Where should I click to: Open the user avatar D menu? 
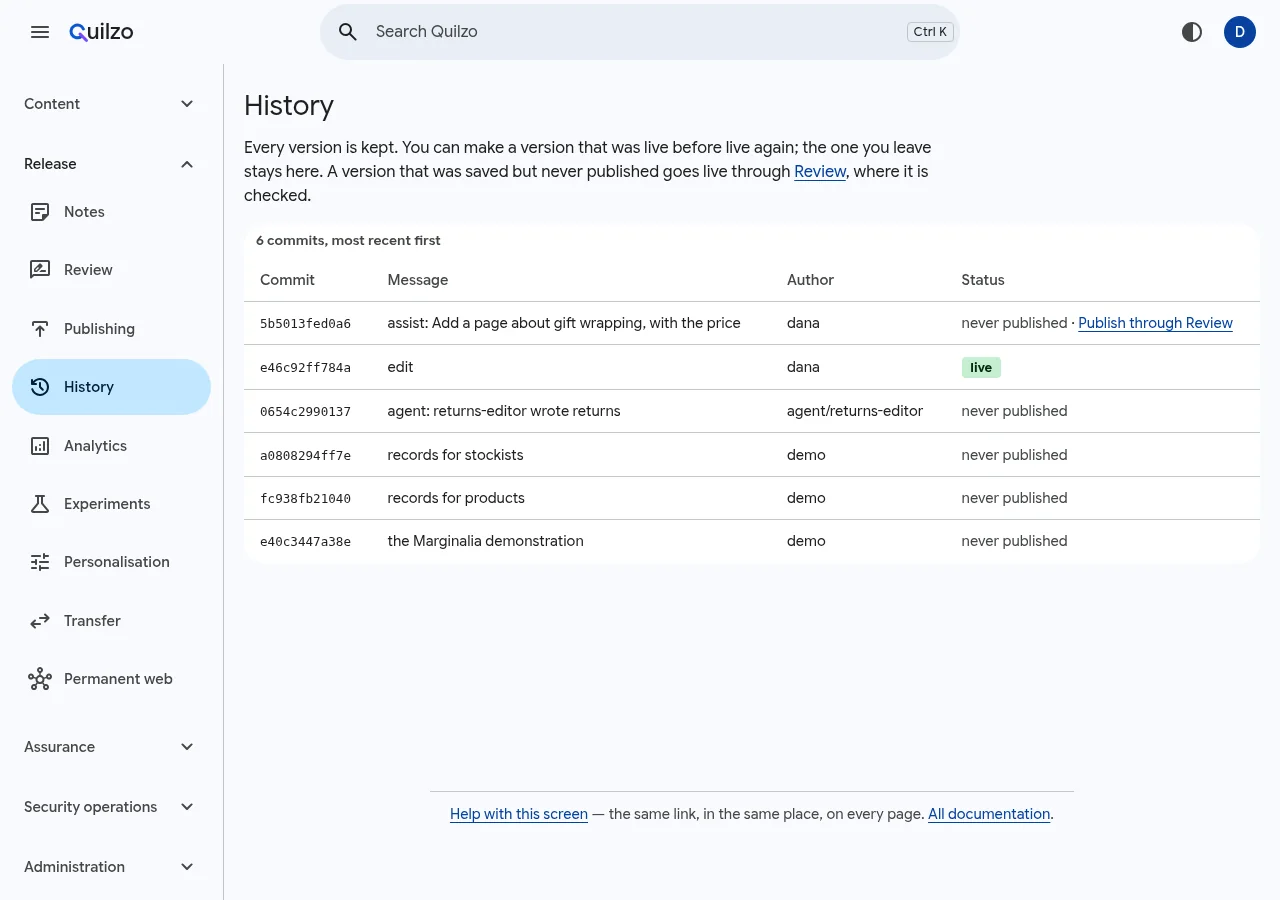(x=1240, y=32)
